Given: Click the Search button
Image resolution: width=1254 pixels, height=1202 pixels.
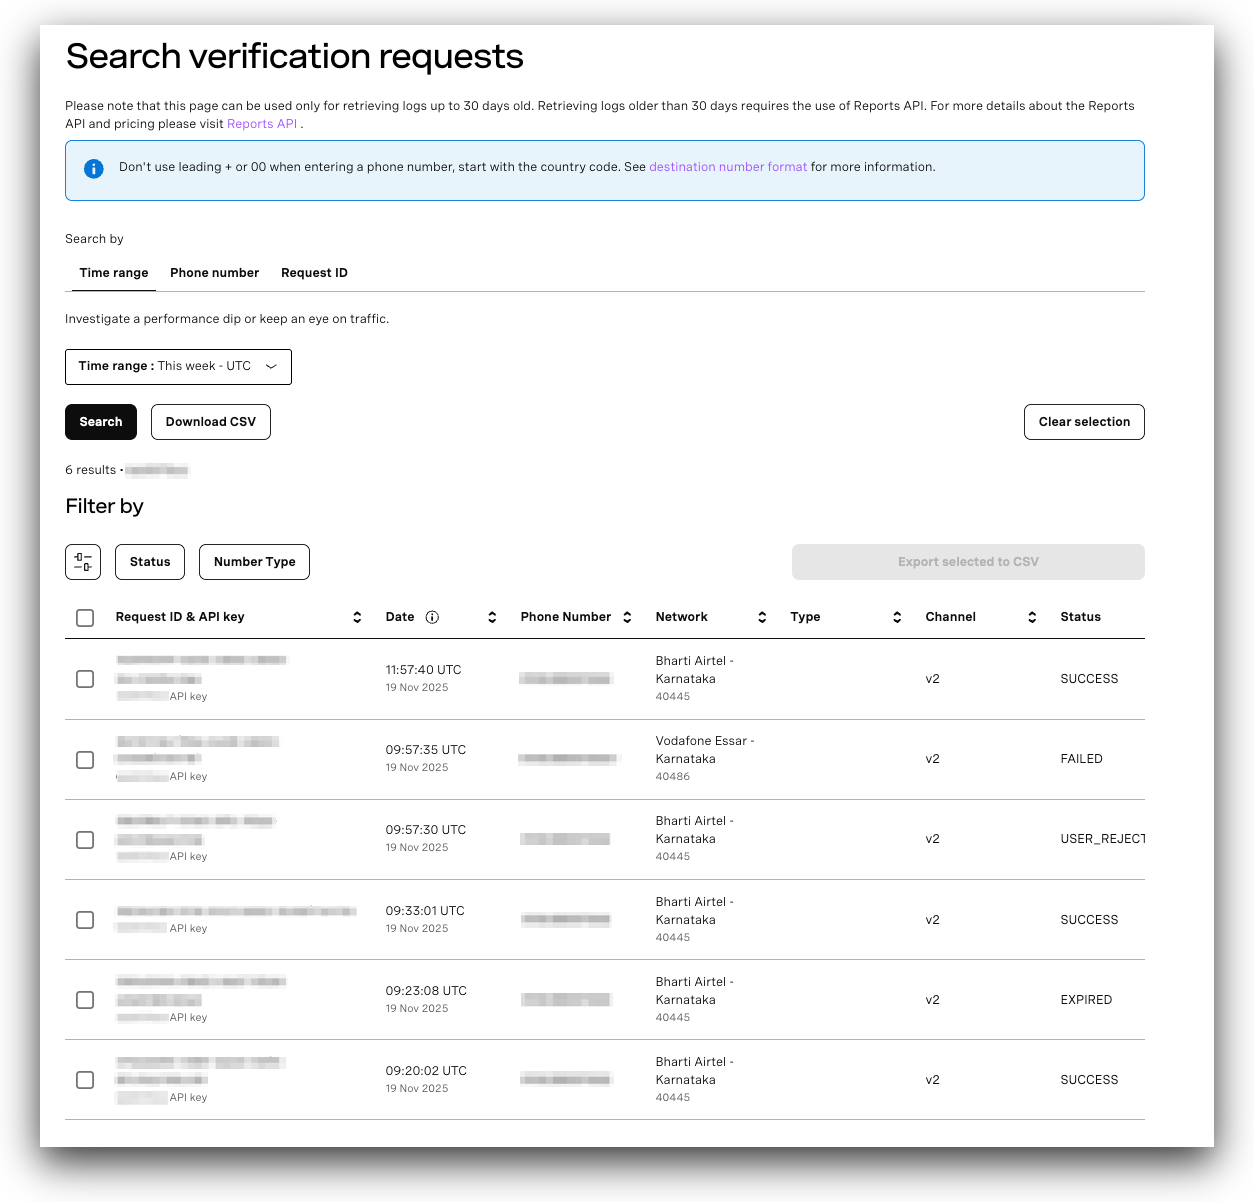Looking at the screenshot, I should (100, 421).
